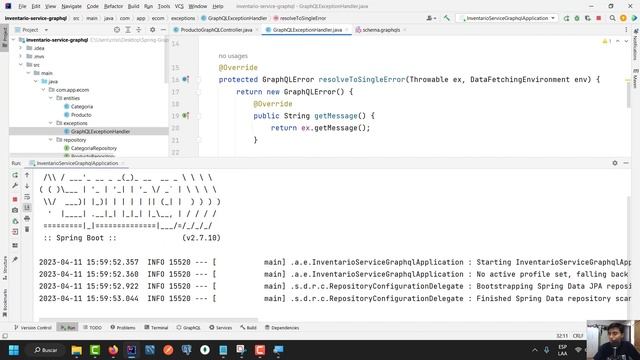Open the Build menu

pos(133,6)
